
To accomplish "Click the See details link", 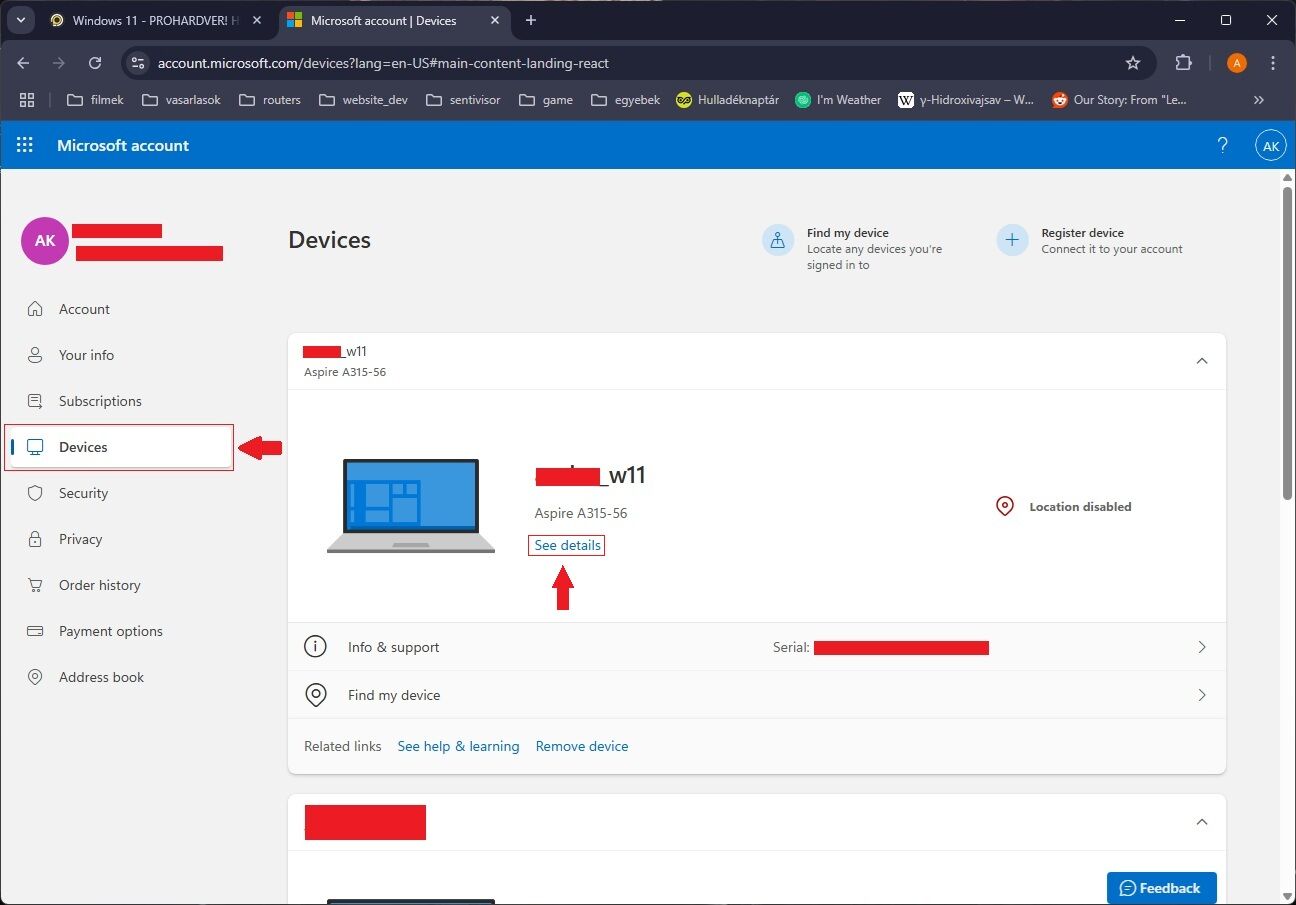I will (568, 545).
